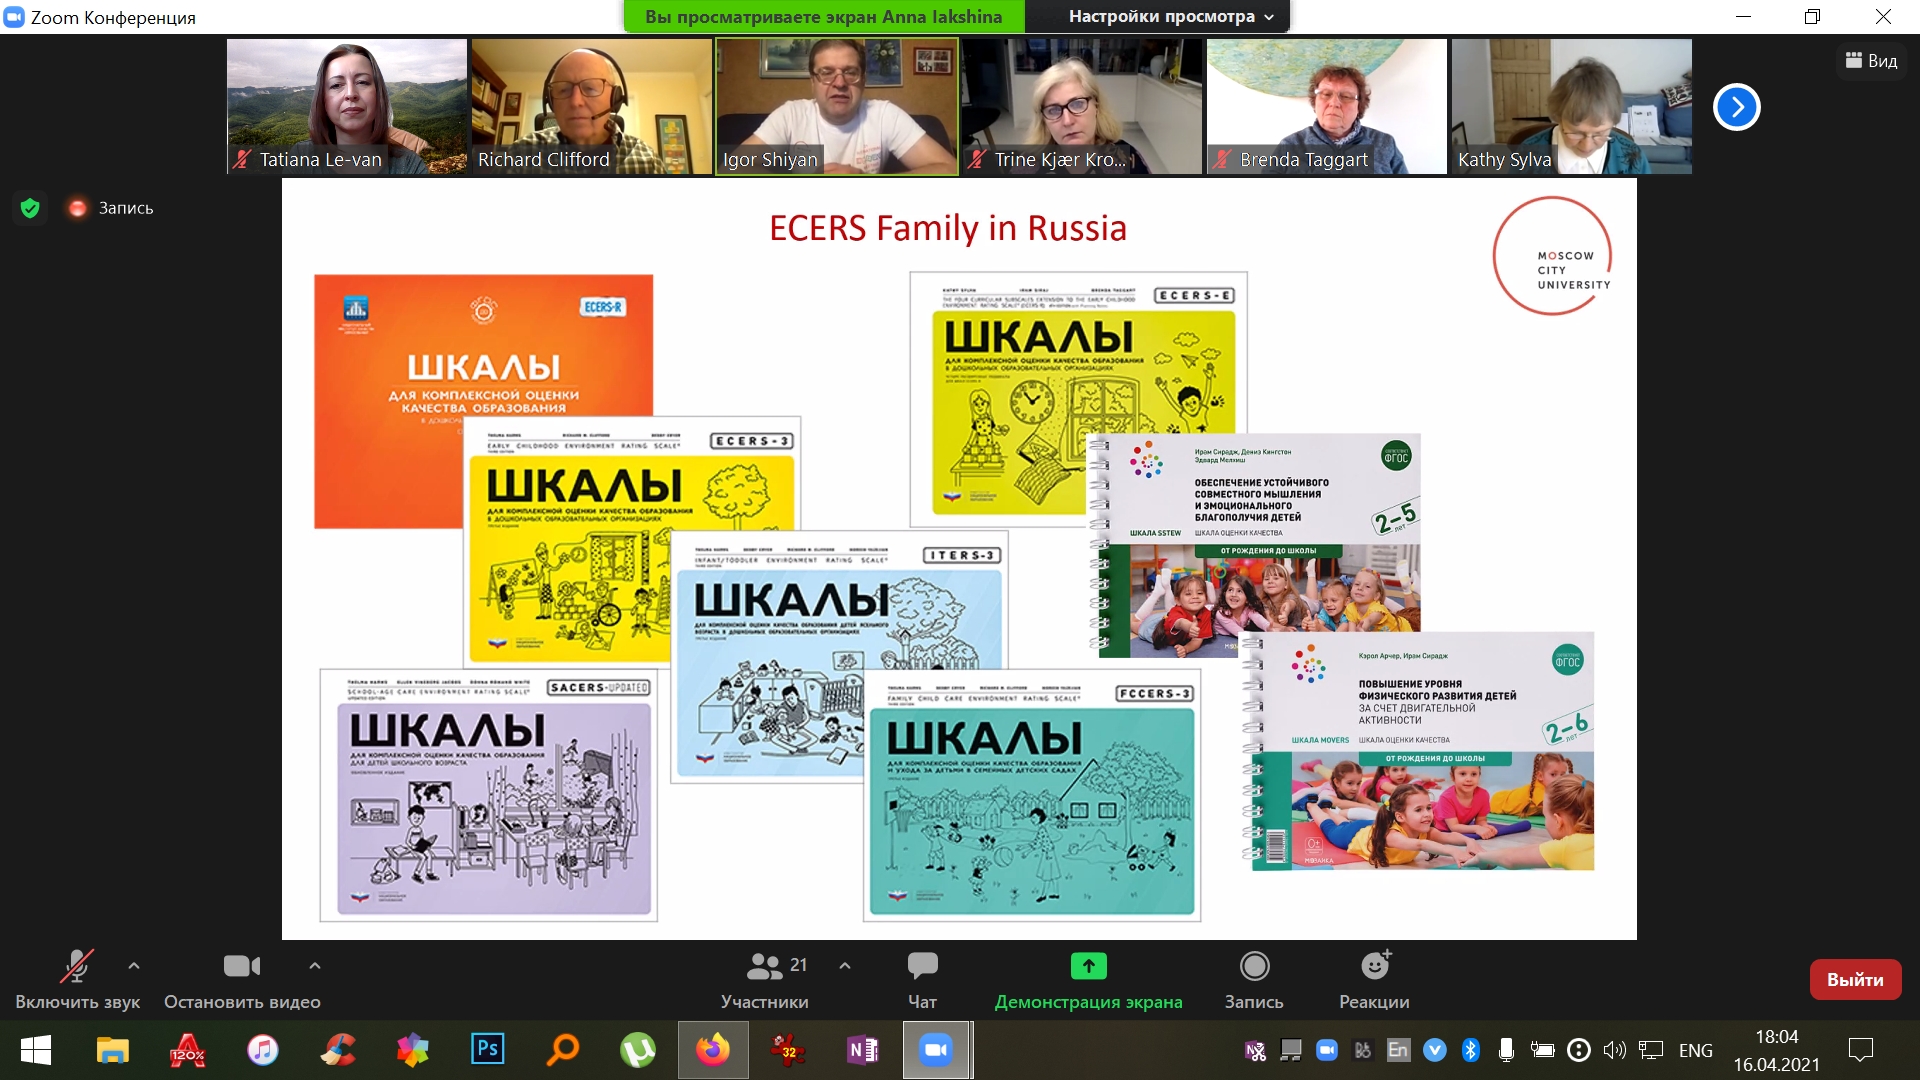Show next page of participant videos
The width and height of the screenshot is (1920, 1080).
point(1736,107)
